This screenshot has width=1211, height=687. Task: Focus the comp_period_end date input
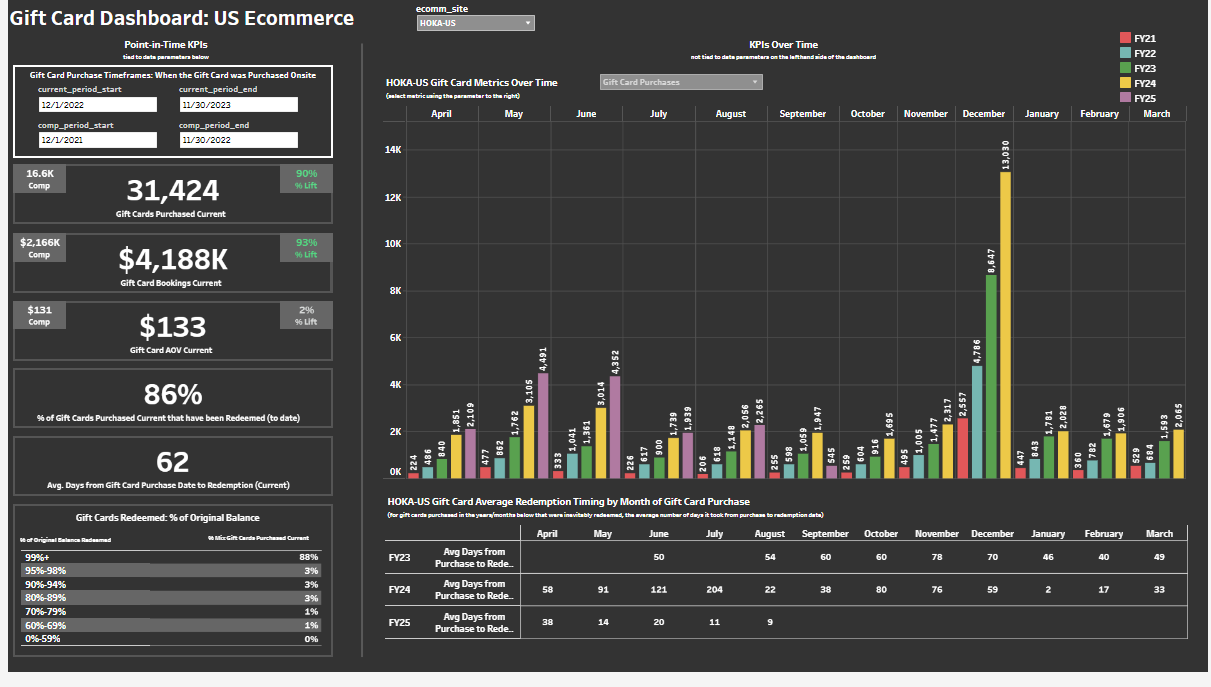[x=238, y=140]
